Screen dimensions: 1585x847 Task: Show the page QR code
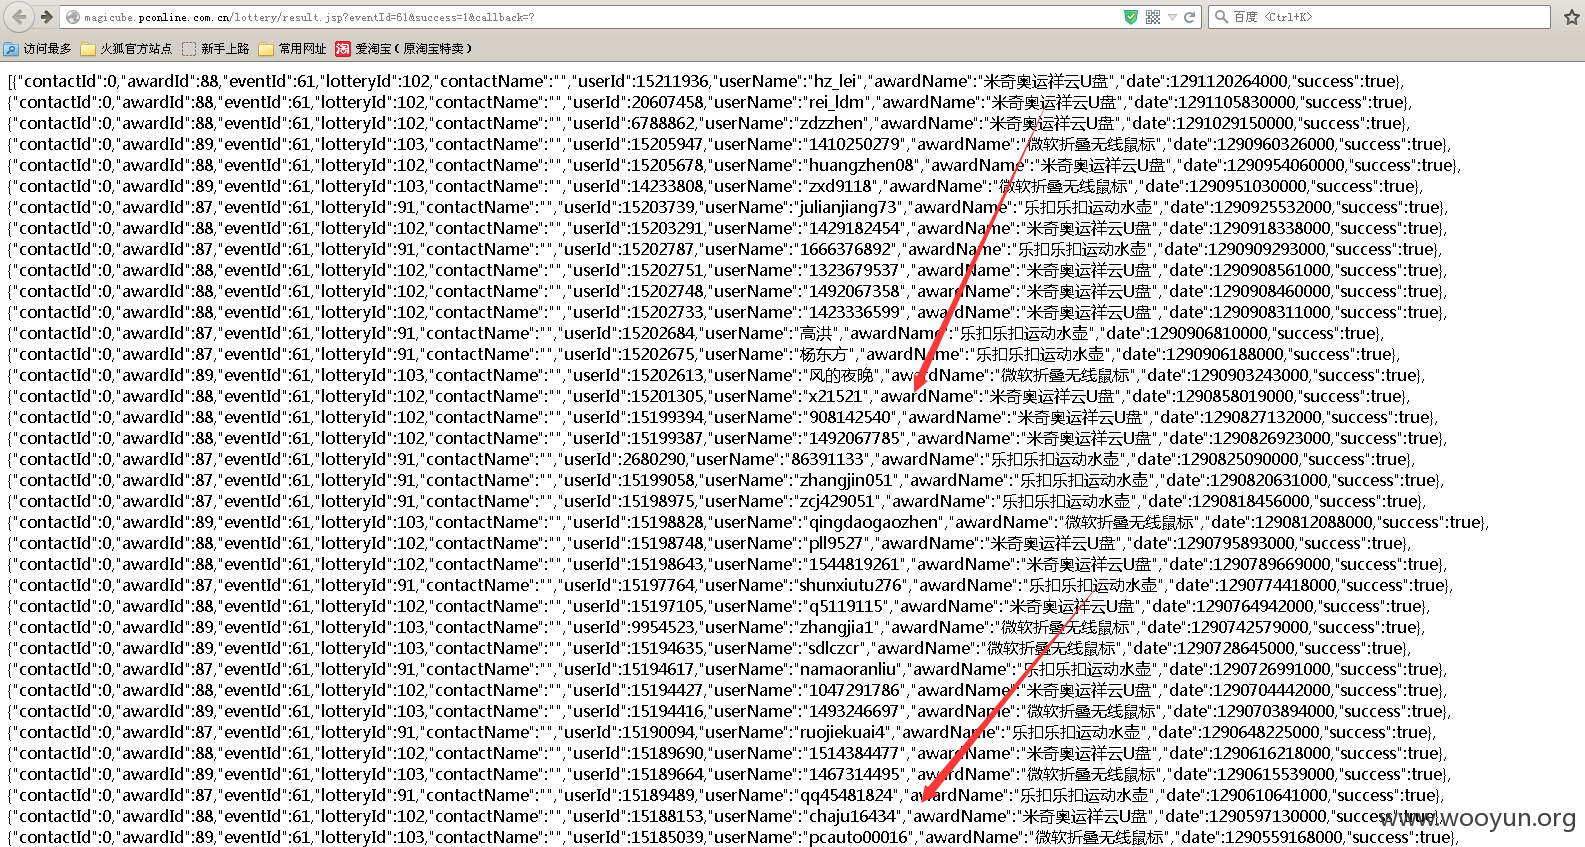tap(1153, 17)
